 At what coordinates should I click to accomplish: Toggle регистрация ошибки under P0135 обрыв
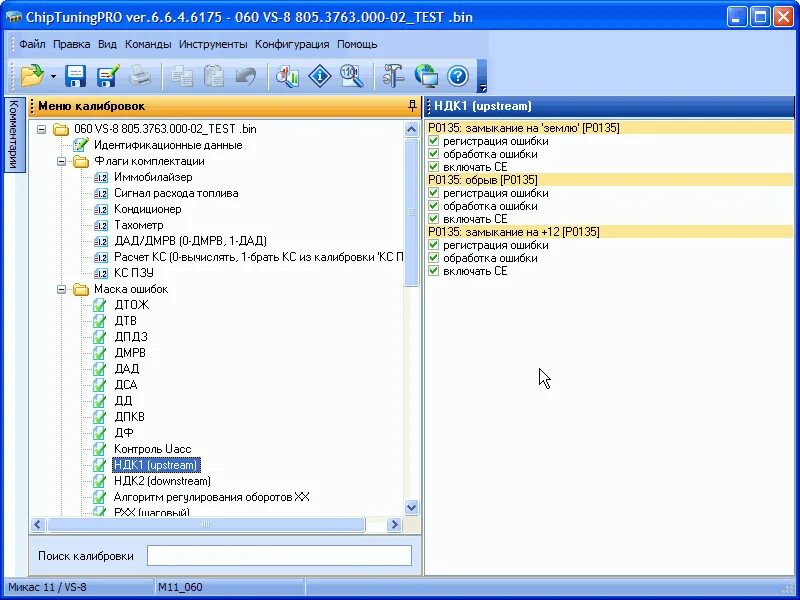(433, 193)
